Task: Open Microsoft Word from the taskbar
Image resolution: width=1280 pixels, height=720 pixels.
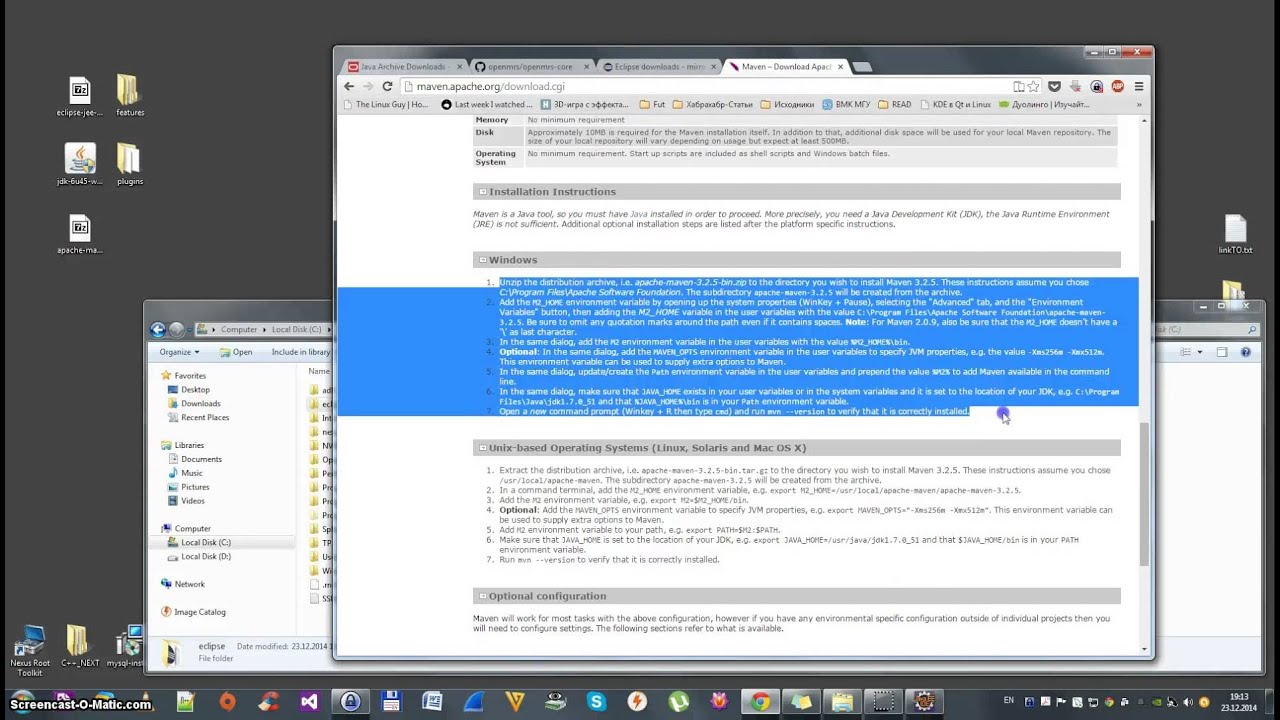Action: (x=432, y=702)
